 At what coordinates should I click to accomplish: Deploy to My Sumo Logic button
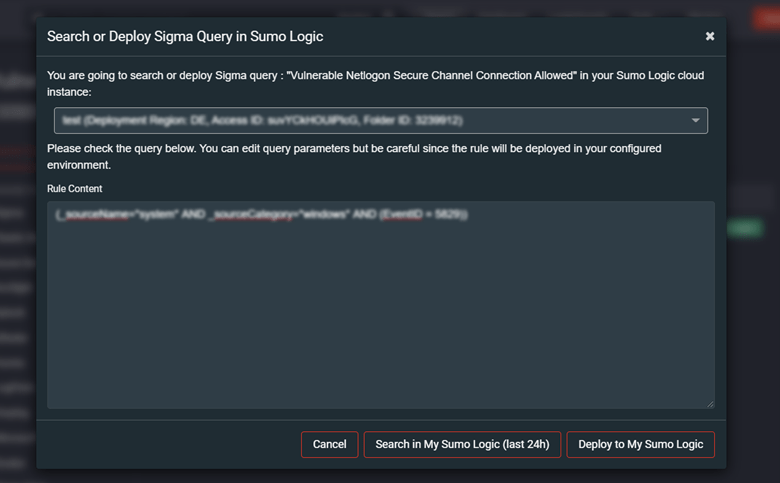640,444
